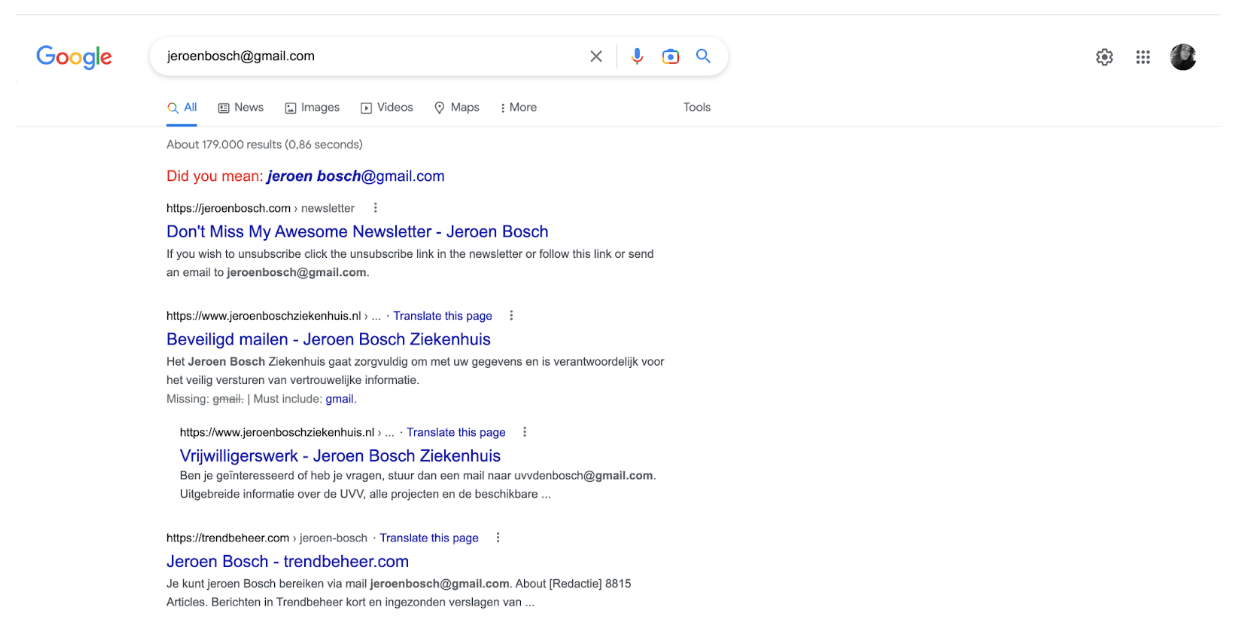Open the Google apps grid
Image resolution: width=1233 pixels, height=627 pixels.
[x=1143, y=58]
